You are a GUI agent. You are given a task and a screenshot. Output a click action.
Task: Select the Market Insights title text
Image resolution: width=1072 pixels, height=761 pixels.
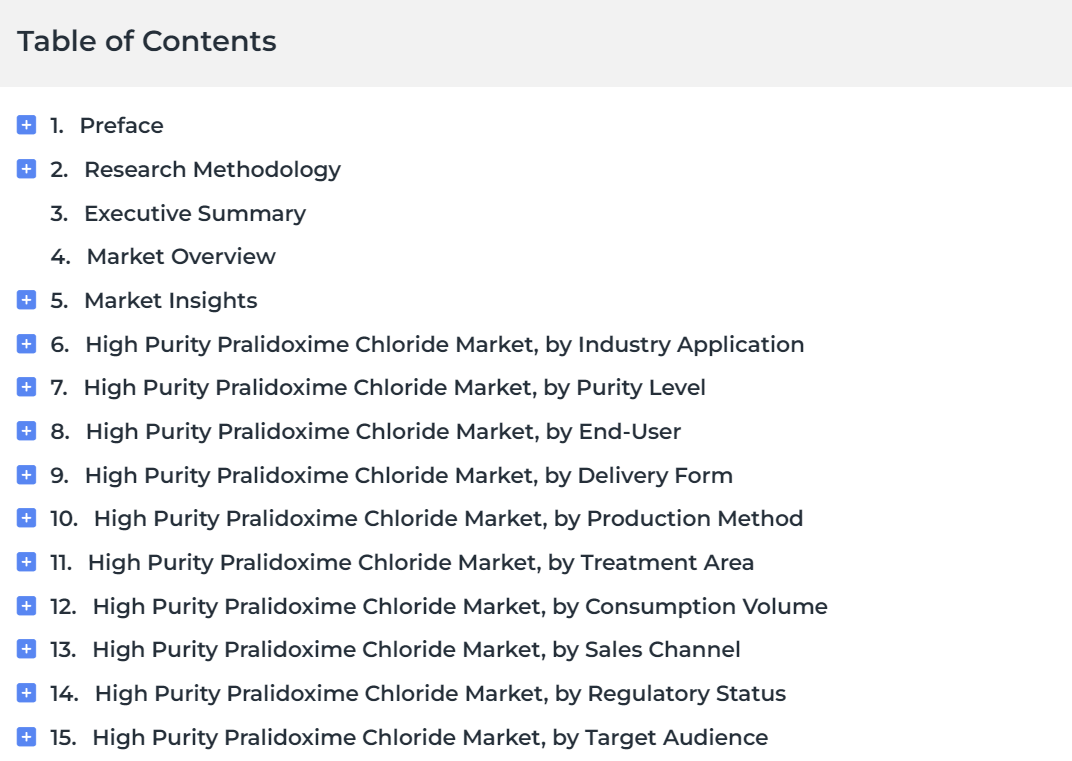[x=171, y=301]
